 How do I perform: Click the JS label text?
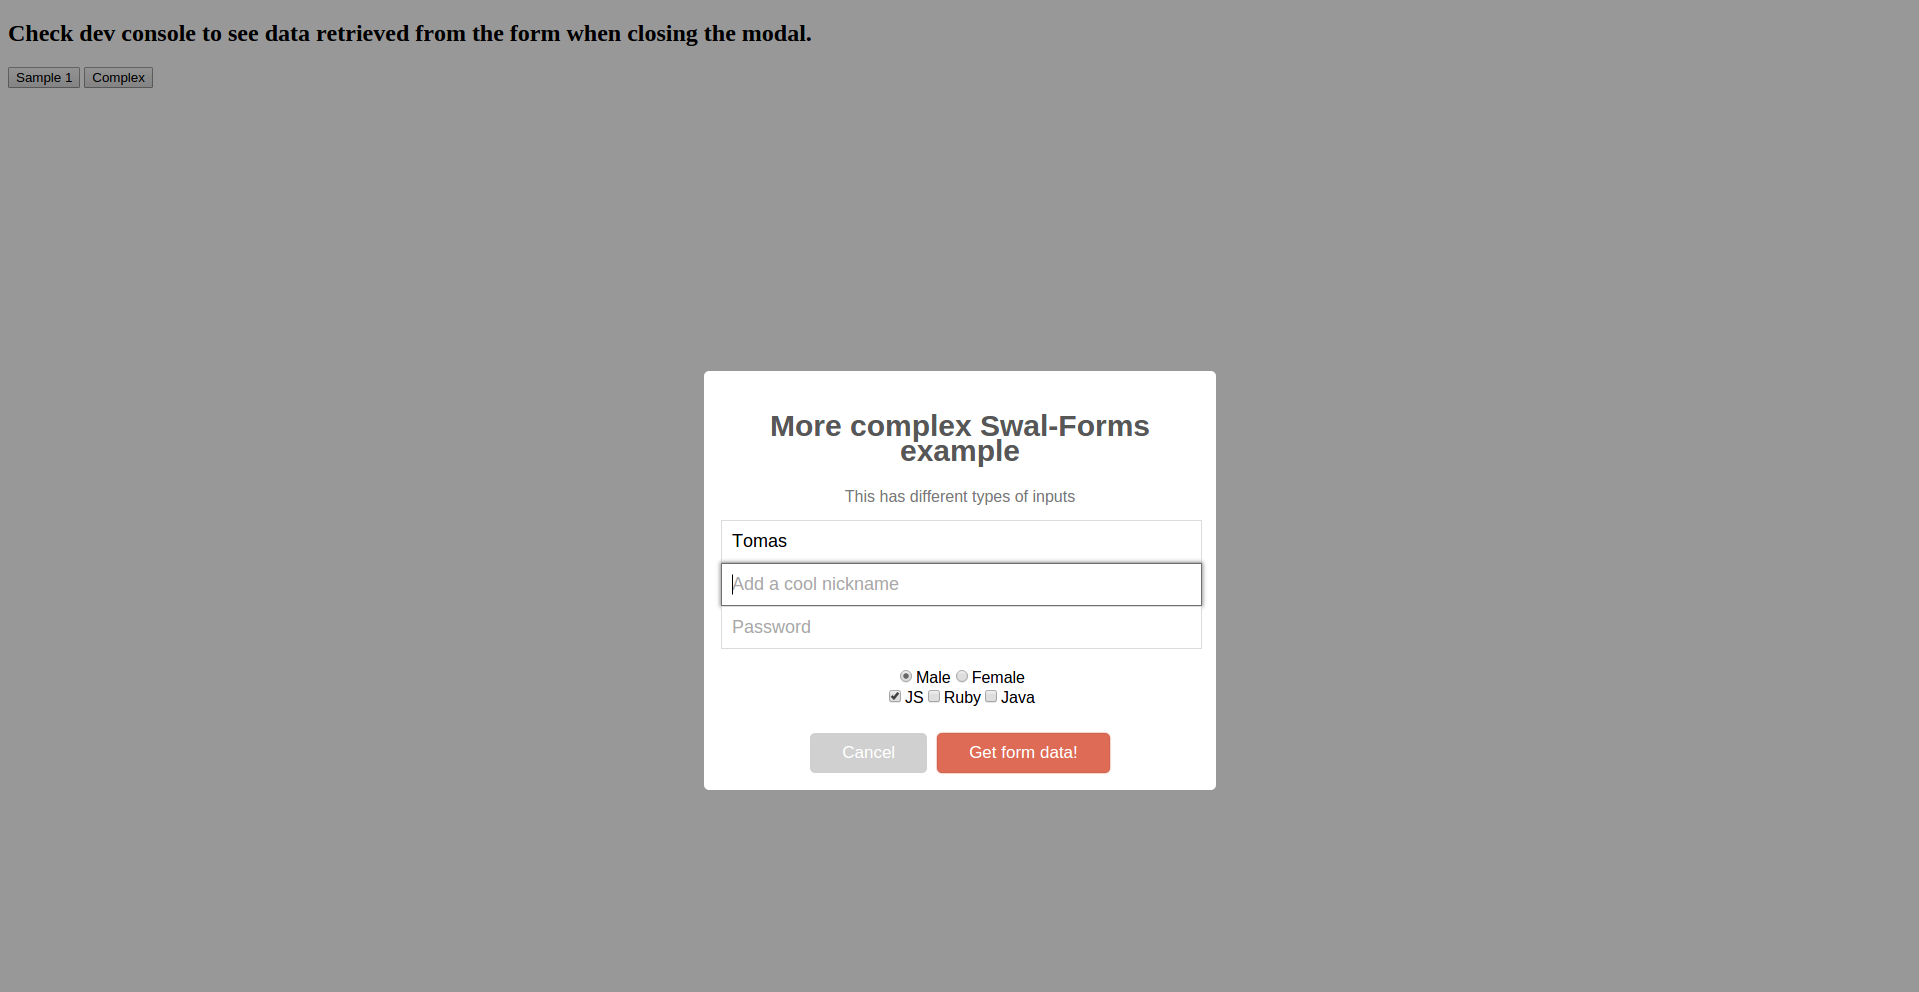914,698
